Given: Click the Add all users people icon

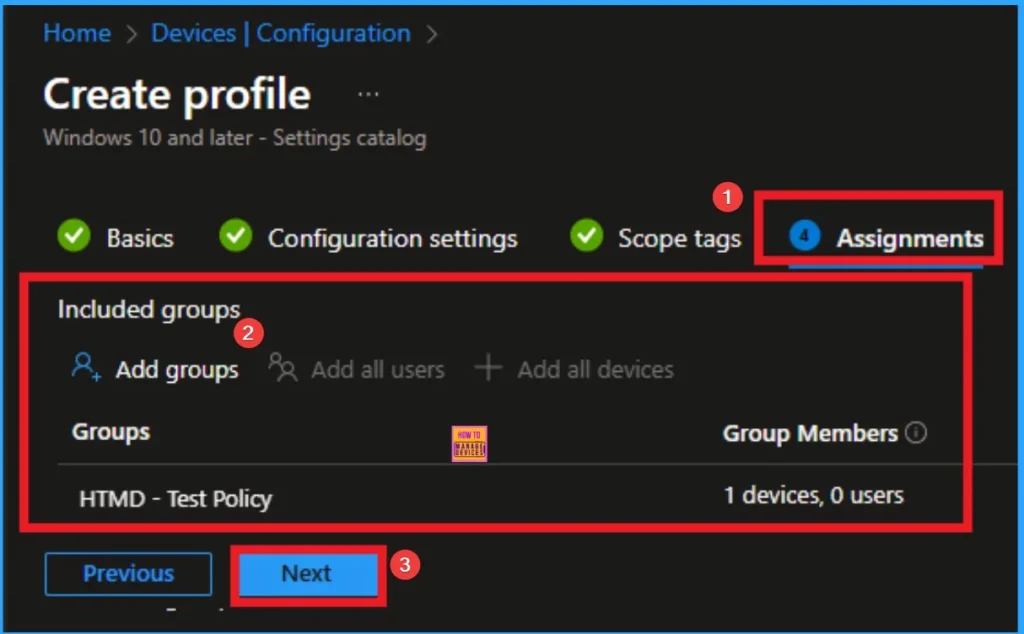Looking at the screenshot, I should pos(283,369).
